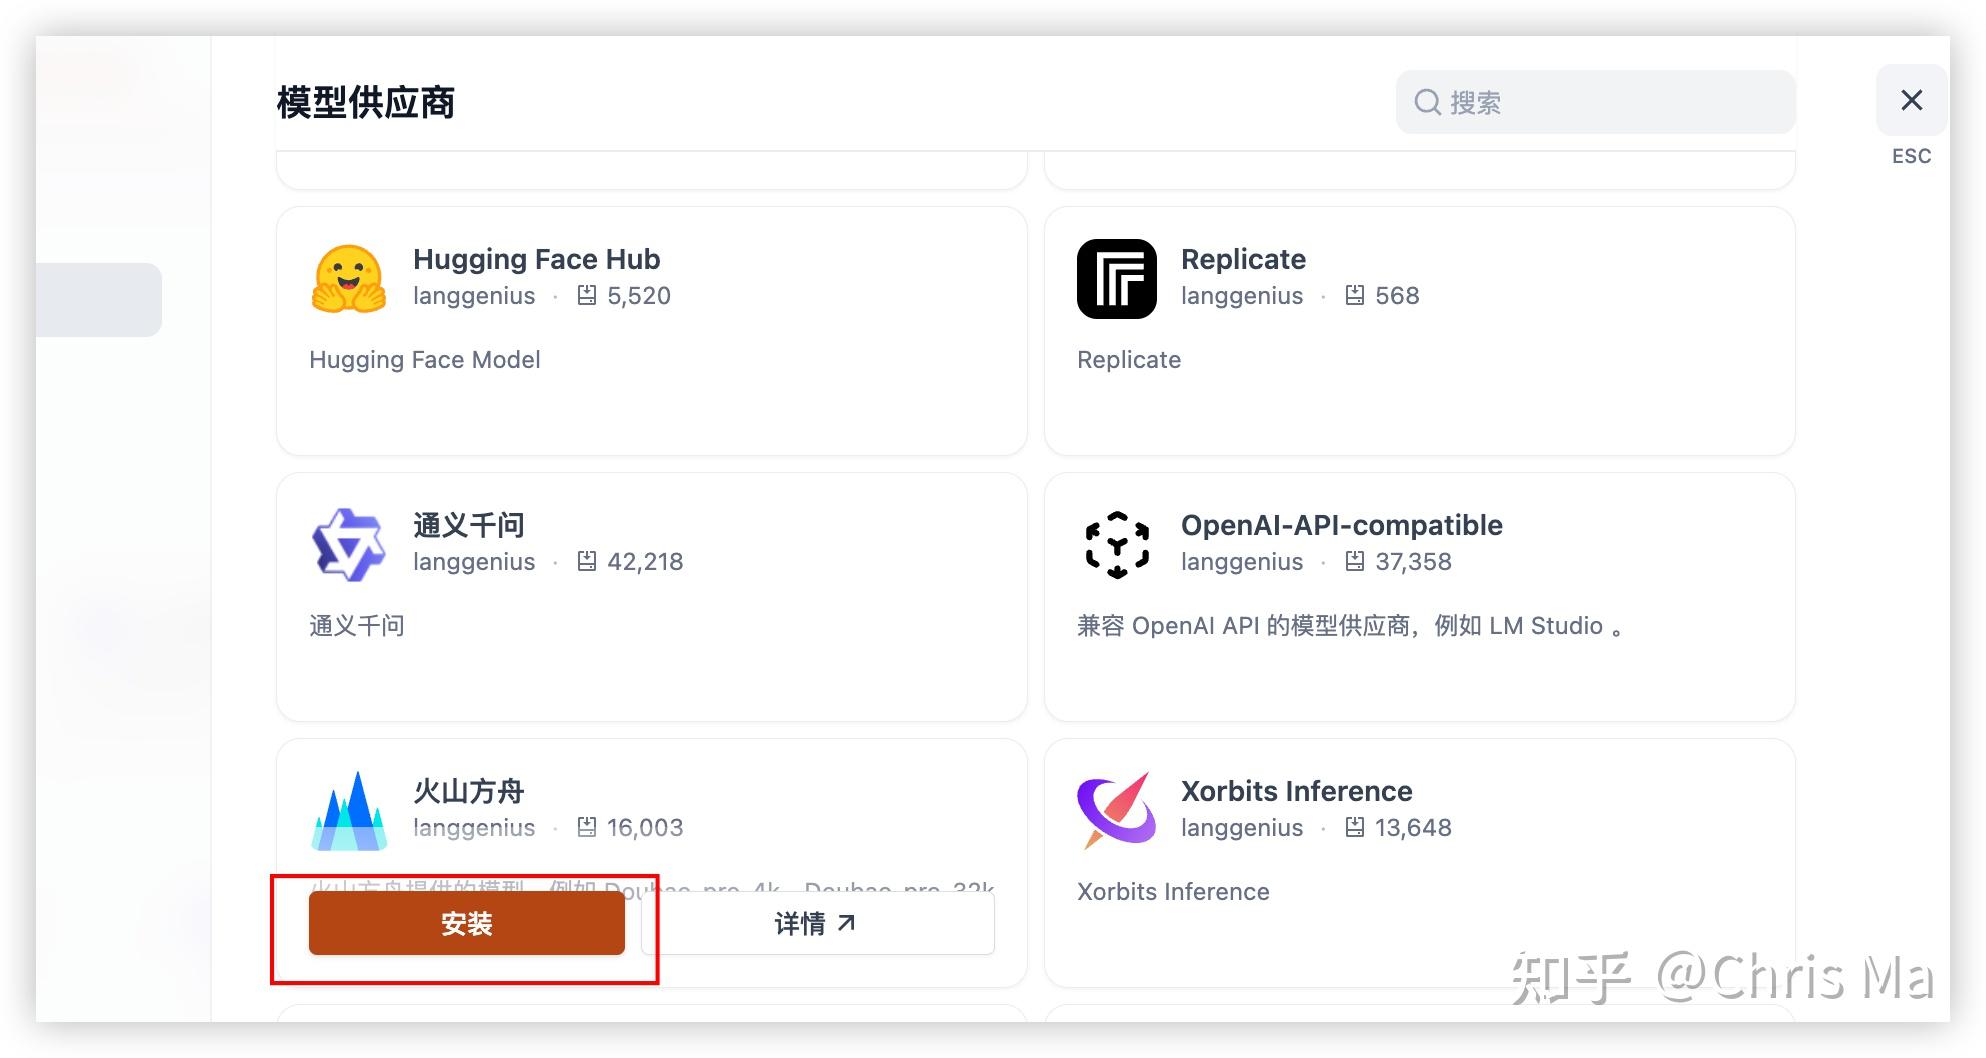Click the install count icon for 火山方舟

[587, 828]
